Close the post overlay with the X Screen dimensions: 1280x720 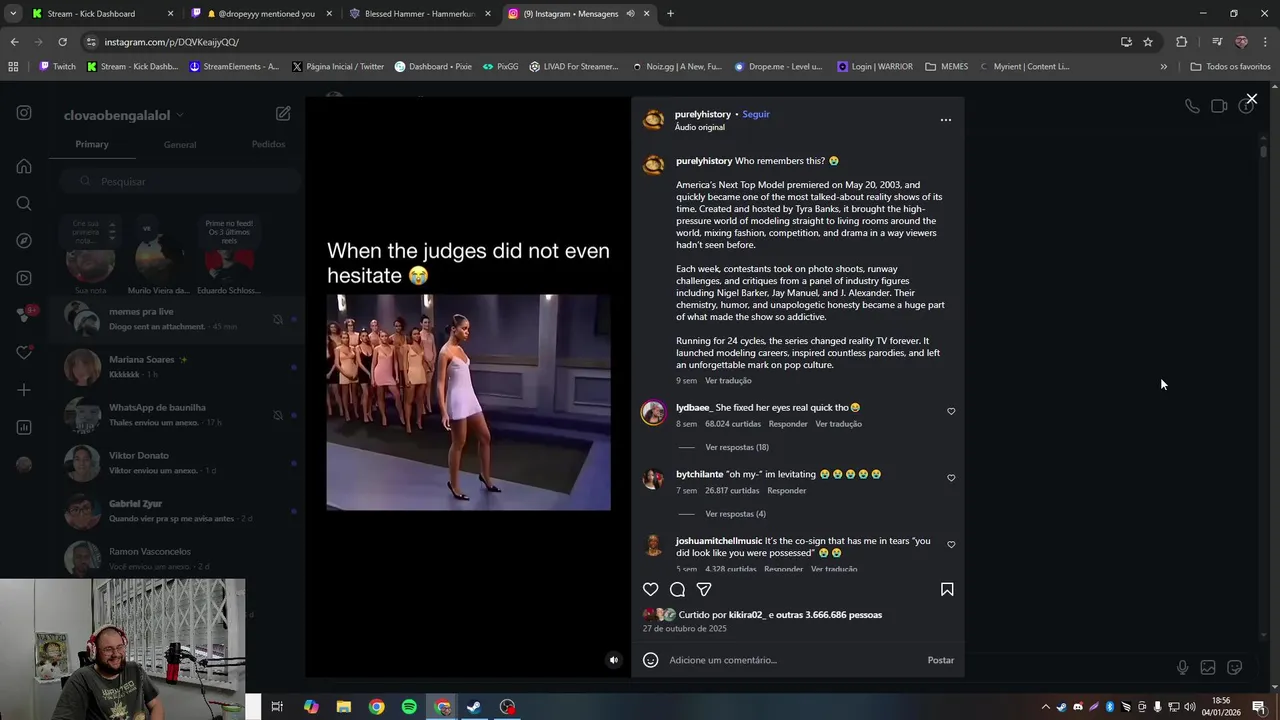(1251, 99)
